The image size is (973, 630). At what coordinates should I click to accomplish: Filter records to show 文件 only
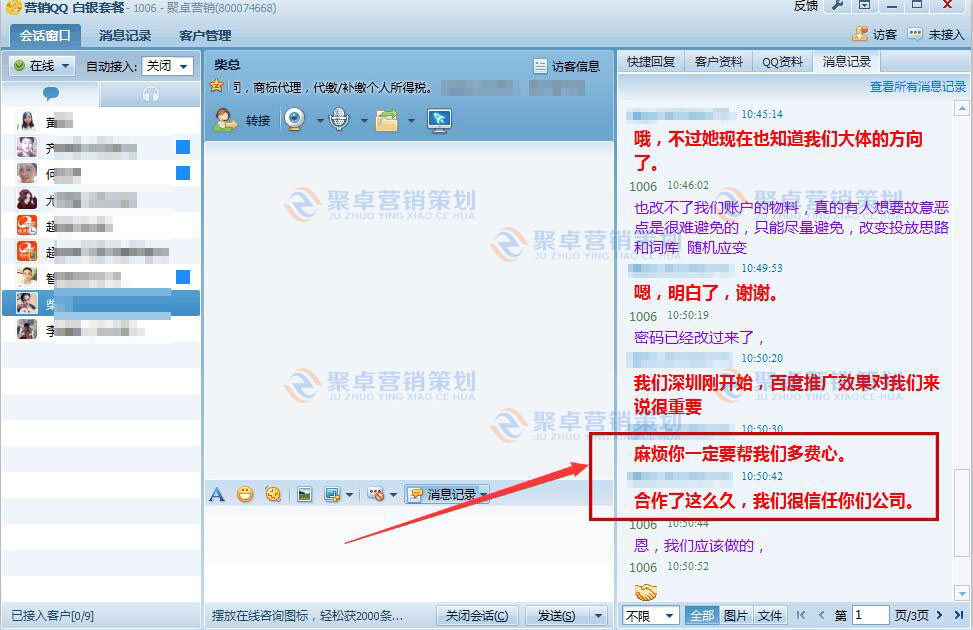(x=769, y=615)
